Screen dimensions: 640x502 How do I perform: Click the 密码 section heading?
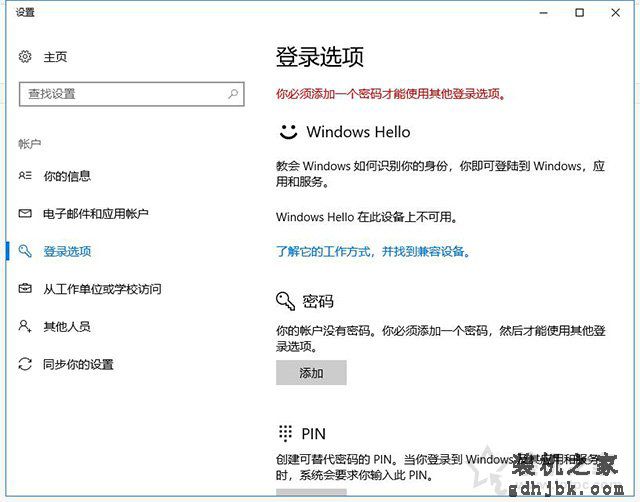coord(318,302)
